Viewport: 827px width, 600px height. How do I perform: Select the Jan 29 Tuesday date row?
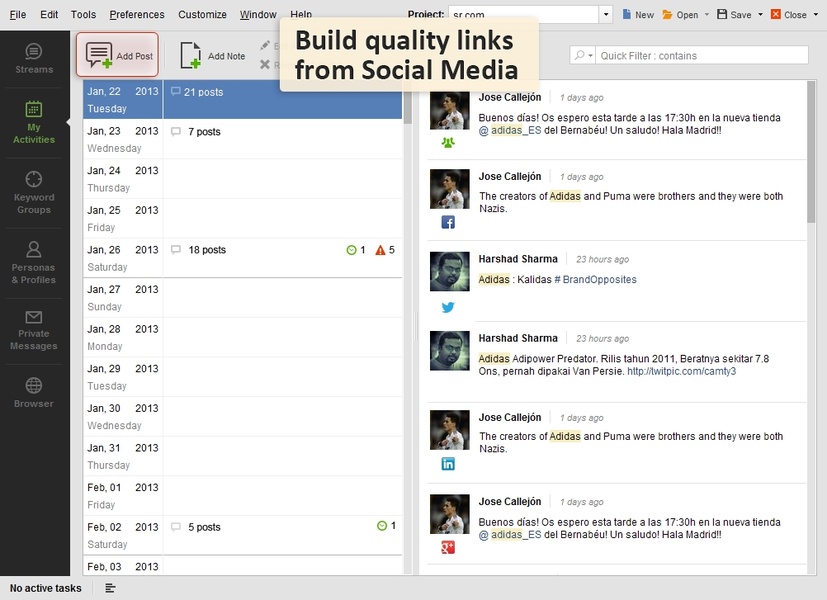click(x=243, y=377)
